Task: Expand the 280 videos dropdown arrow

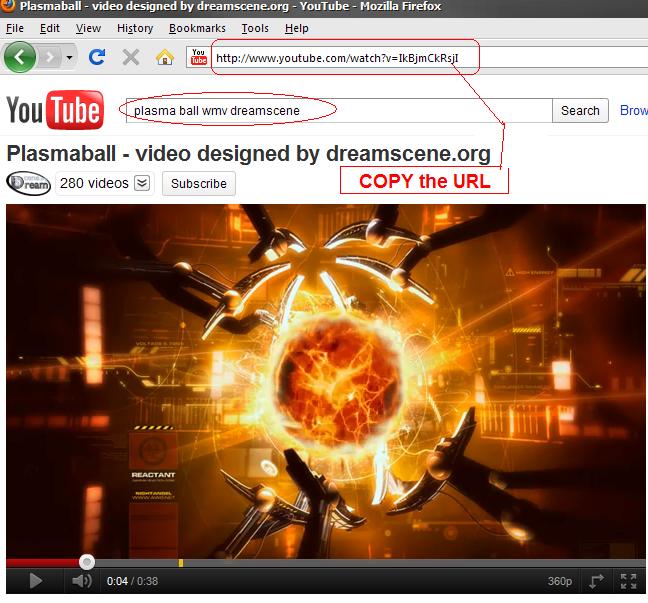Action: click(x=142, y=183)
